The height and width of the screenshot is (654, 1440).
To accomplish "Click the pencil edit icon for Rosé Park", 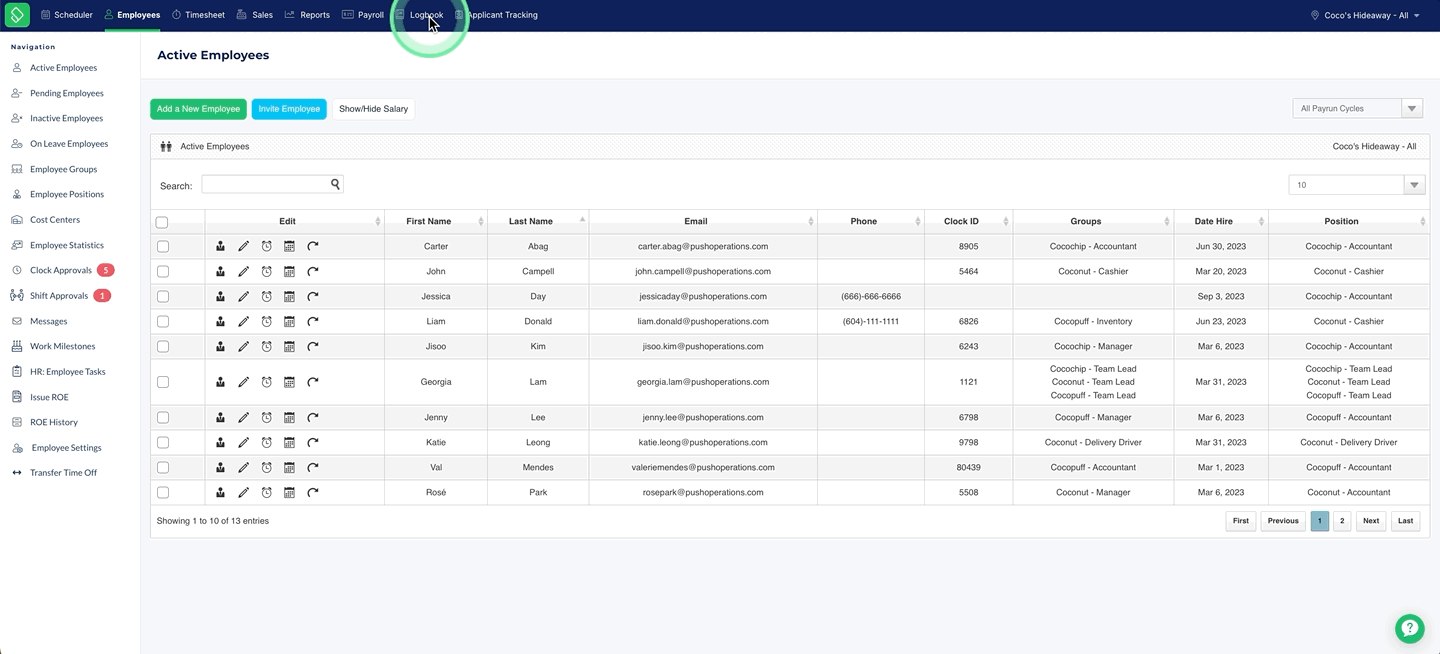I will coord(243,492).
